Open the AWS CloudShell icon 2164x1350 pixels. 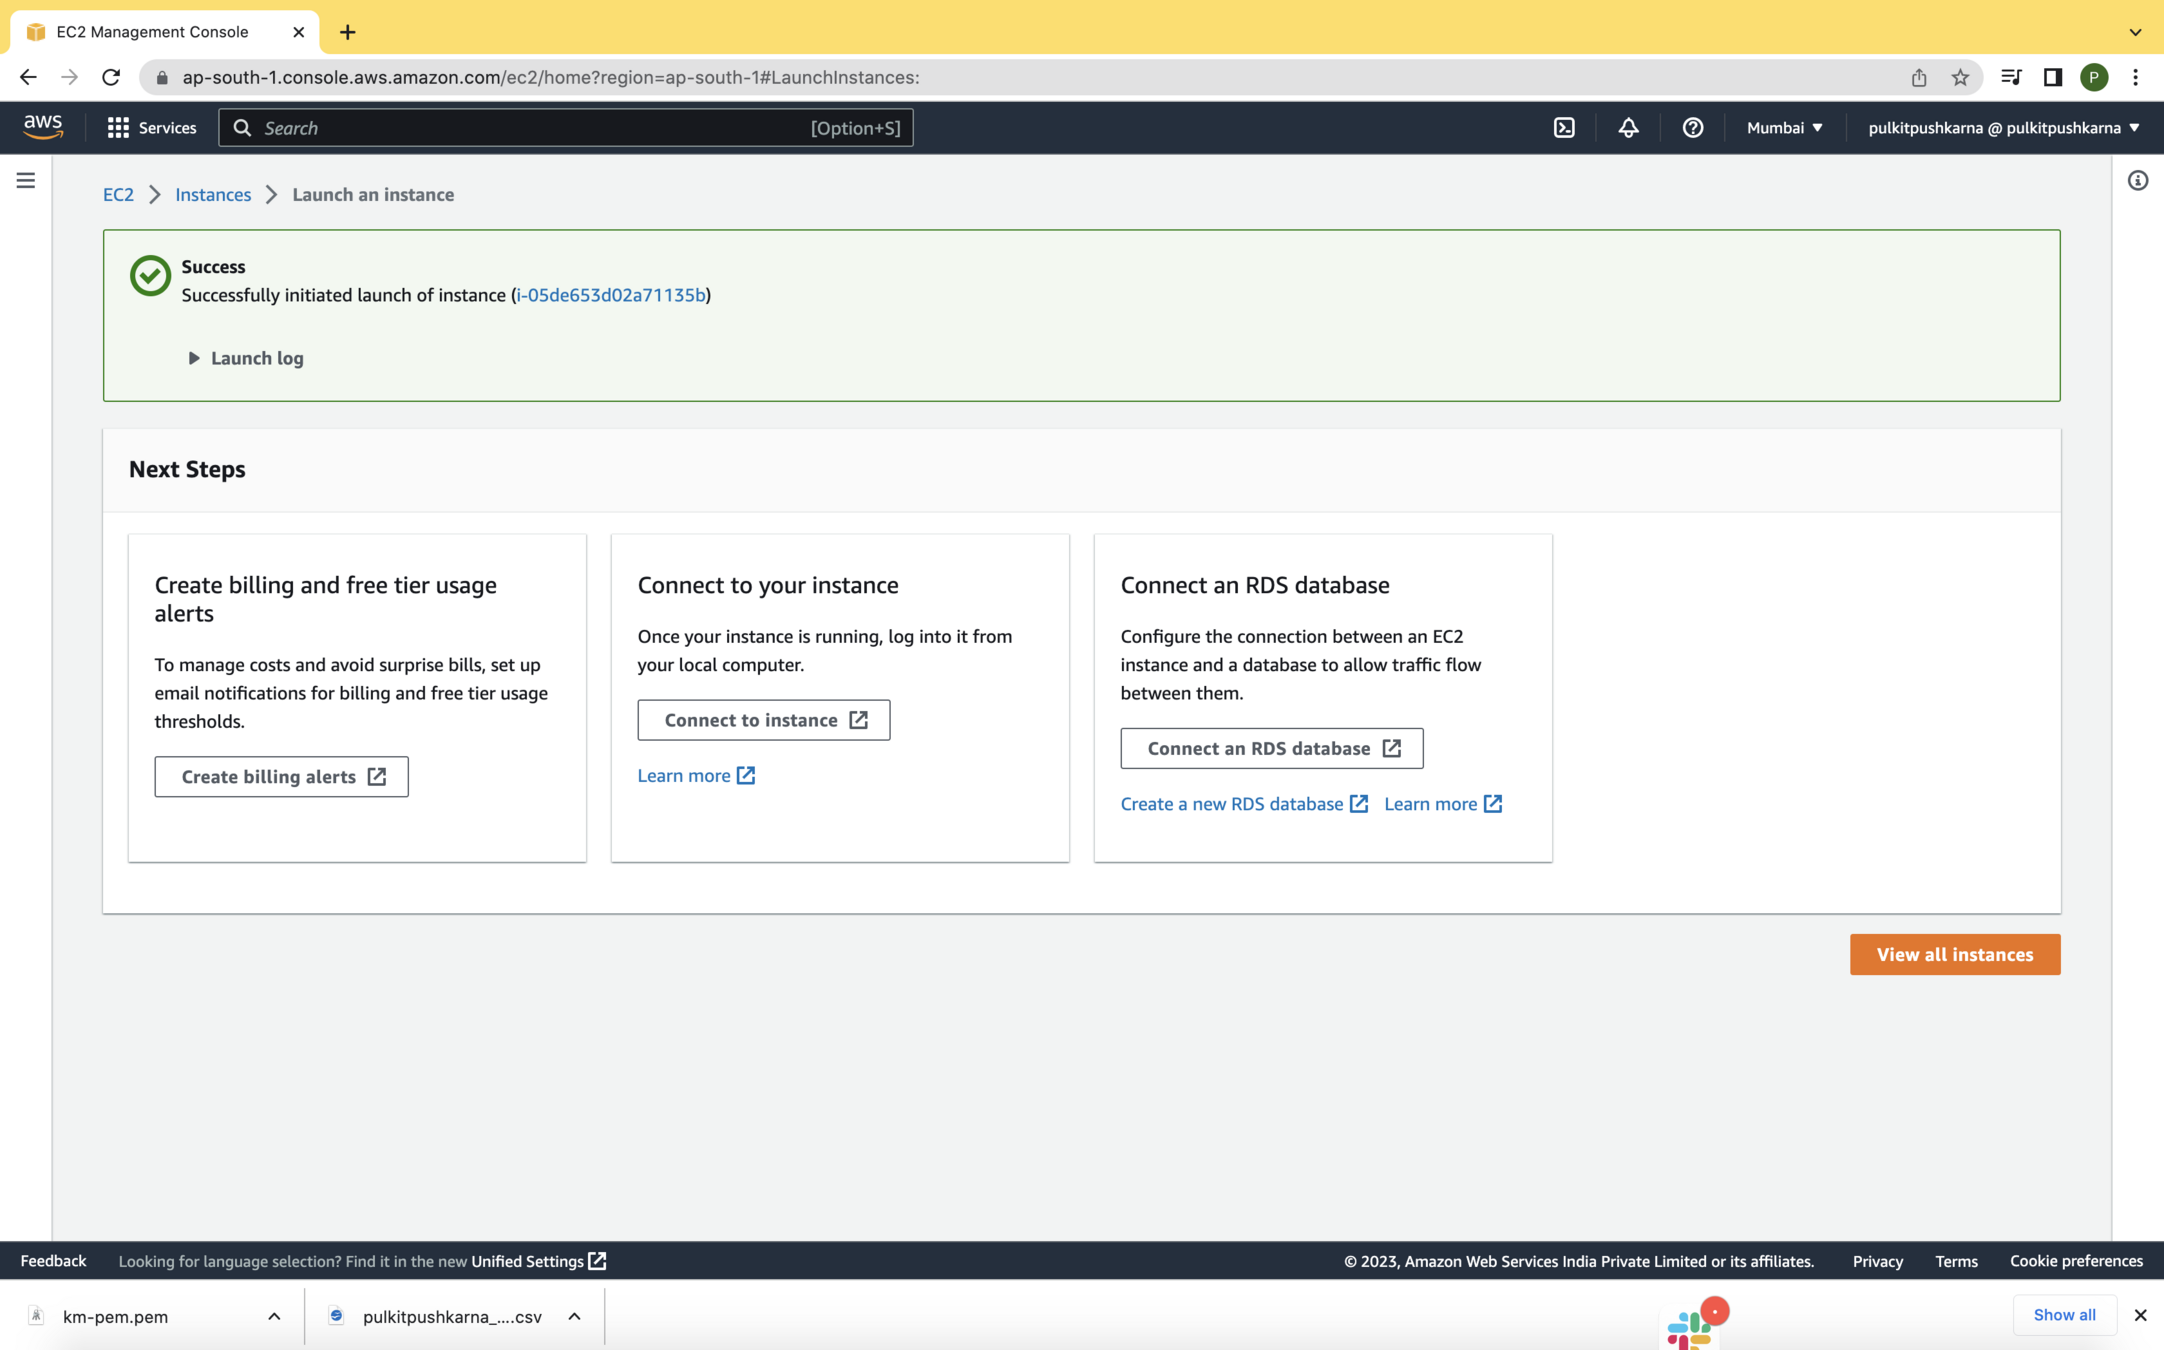click(1564, 128)
